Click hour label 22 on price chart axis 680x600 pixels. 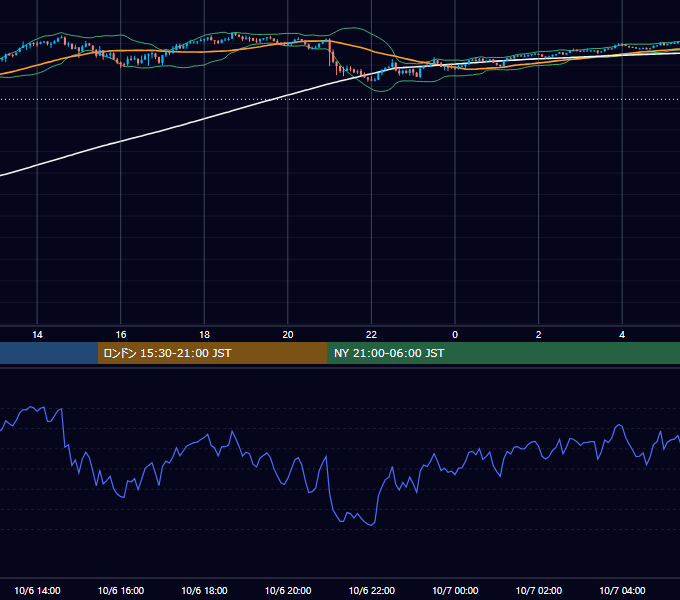pos(371,335)
